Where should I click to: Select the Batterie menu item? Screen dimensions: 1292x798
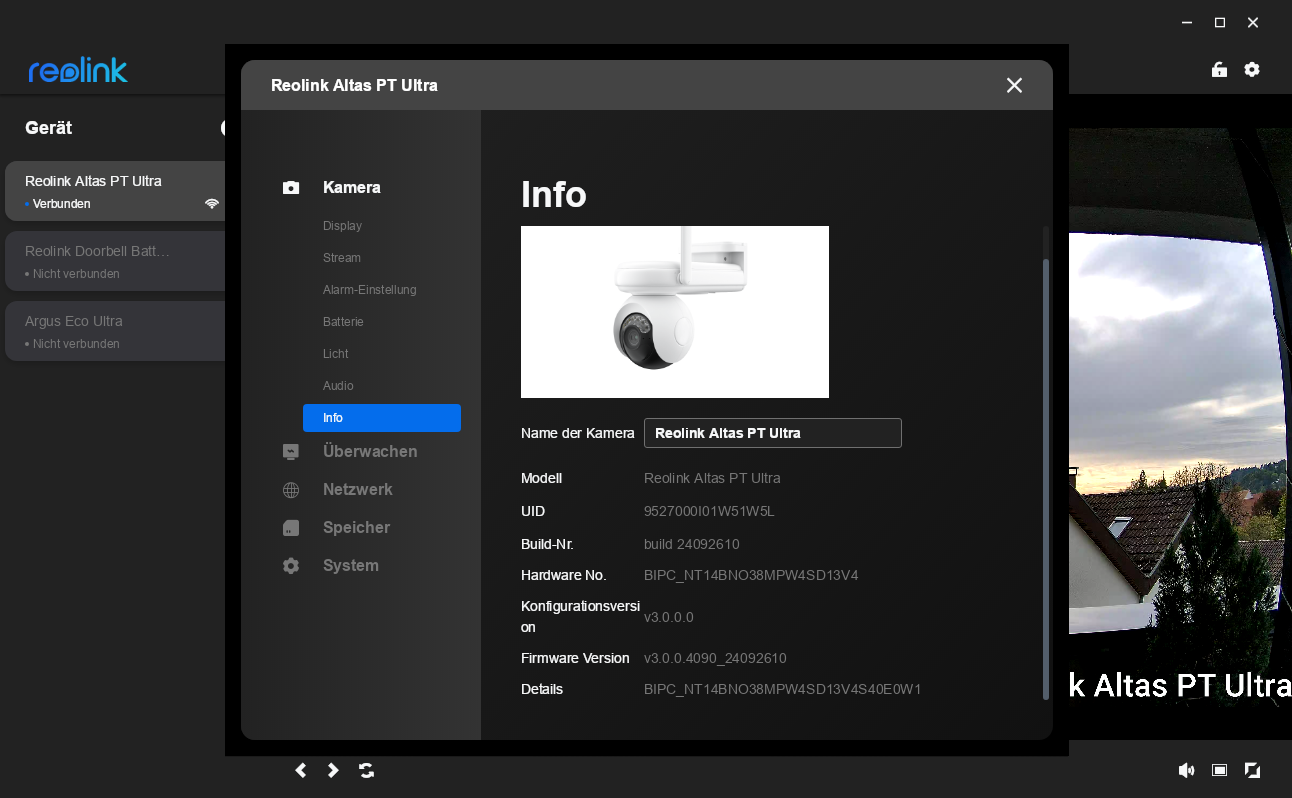343,322
